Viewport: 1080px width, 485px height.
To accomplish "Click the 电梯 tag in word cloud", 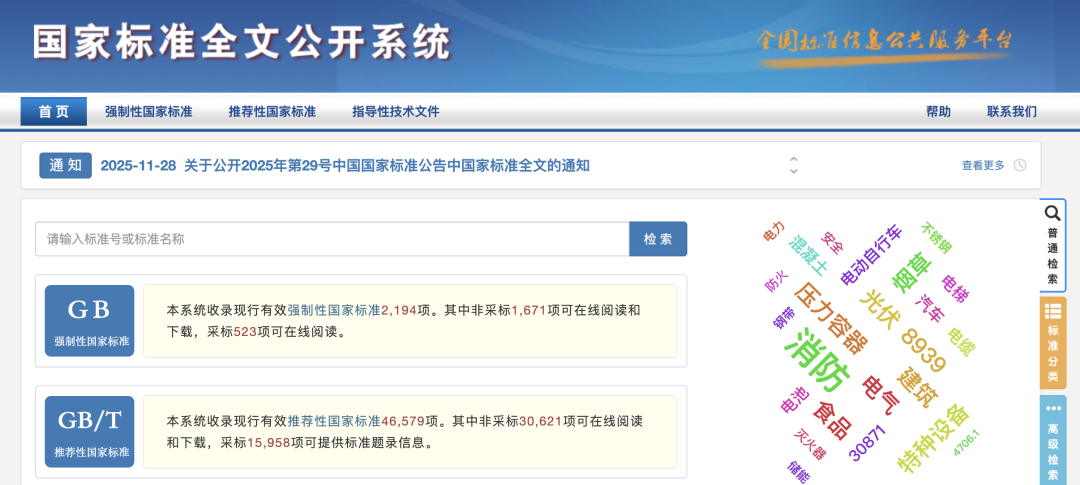I will pos(955,288).
